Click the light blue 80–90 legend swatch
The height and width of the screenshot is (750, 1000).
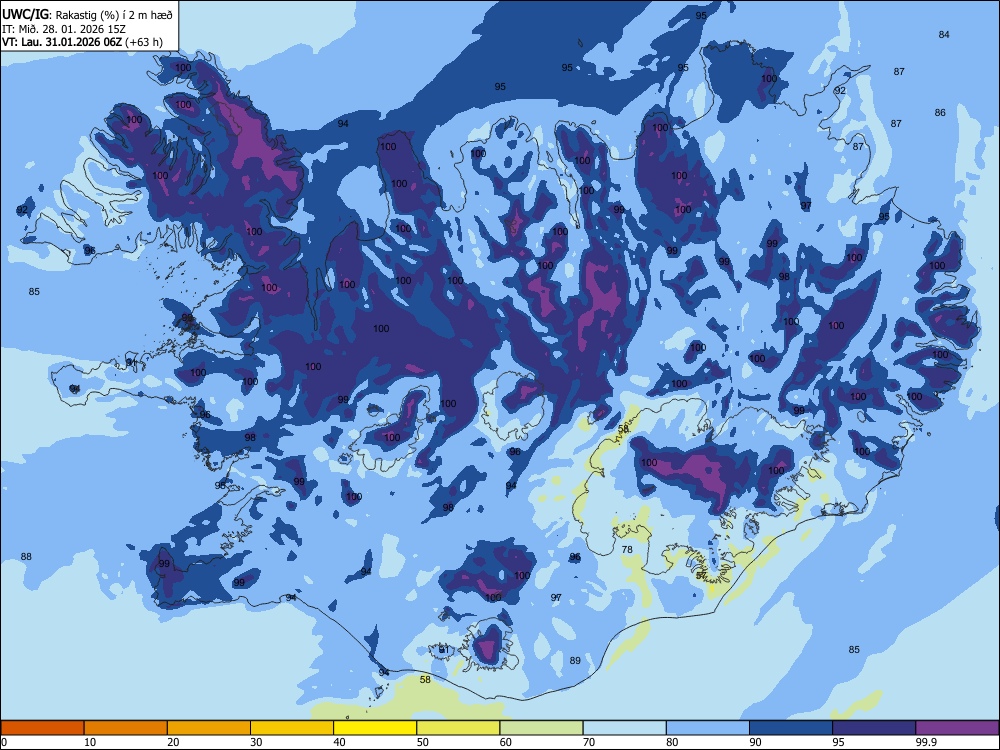tap(707, 728)
